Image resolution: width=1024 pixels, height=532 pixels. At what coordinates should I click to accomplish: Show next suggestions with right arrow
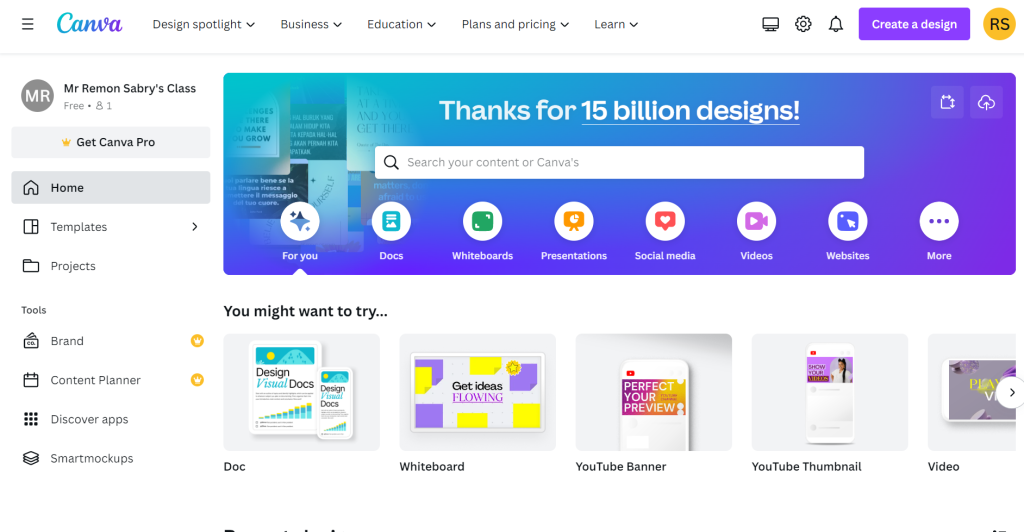coord(1011,392)
